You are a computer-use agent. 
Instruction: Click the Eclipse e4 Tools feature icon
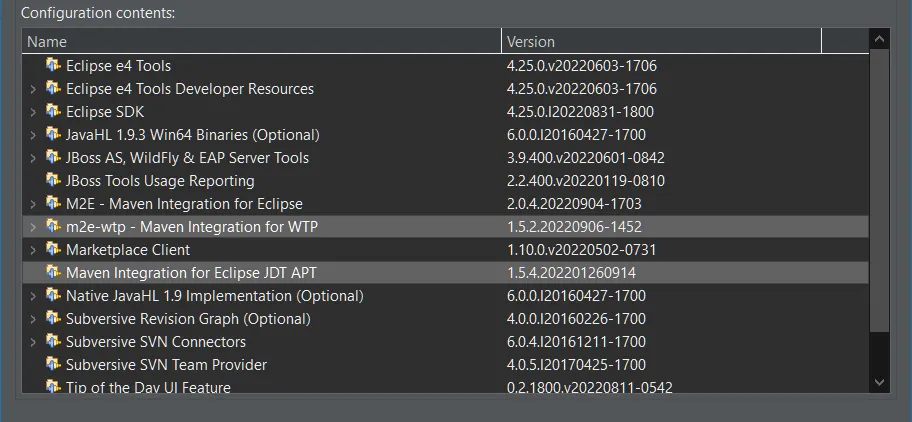[x=53, y=66]
